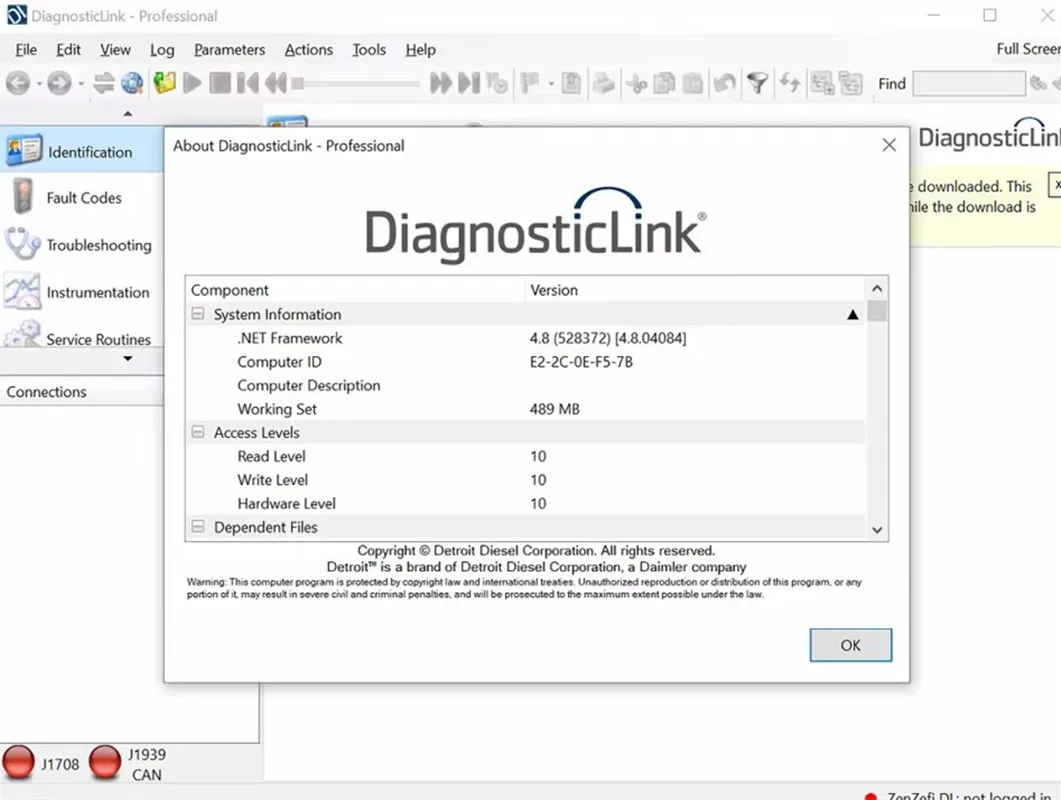Select Fault Codes in the sidebar
The image size is (1061, 800).
[82, 198]
